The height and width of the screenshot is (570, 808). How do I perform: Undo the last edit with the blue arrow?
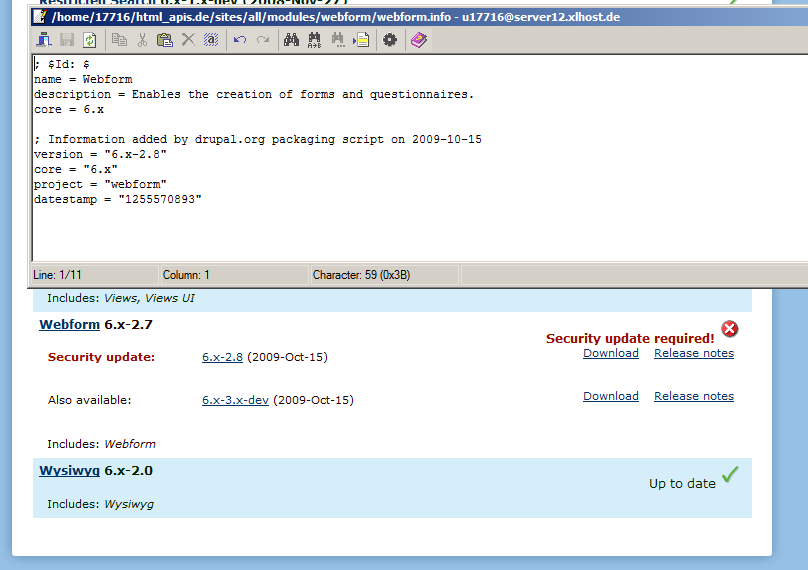tap(240, 40)
